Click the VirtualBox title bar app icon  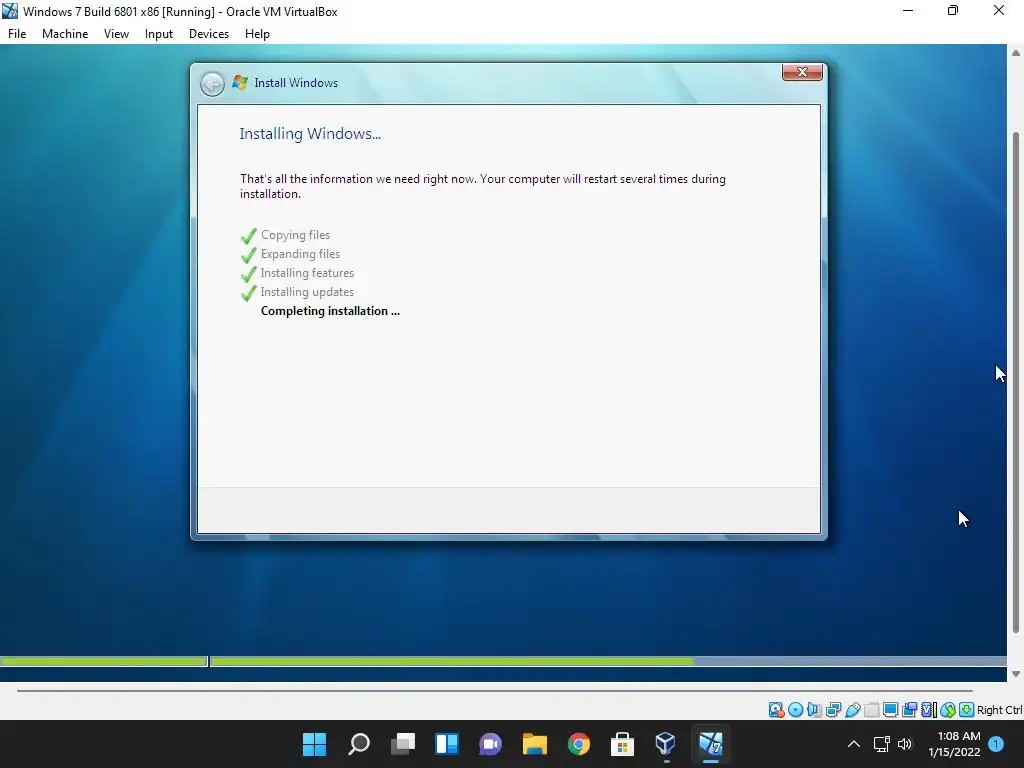[x=10, y=11]
